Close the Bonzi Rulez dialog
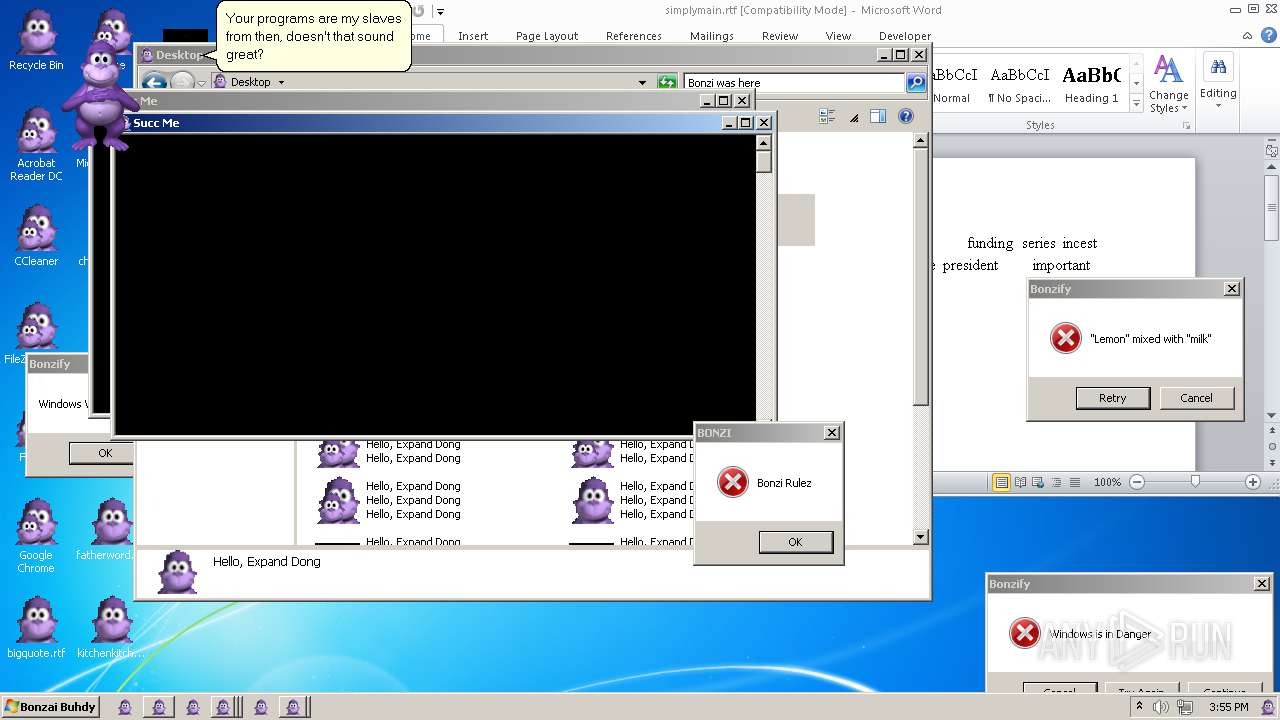The width and height of the screenshot is (1280, 720). tap(831, 433)
